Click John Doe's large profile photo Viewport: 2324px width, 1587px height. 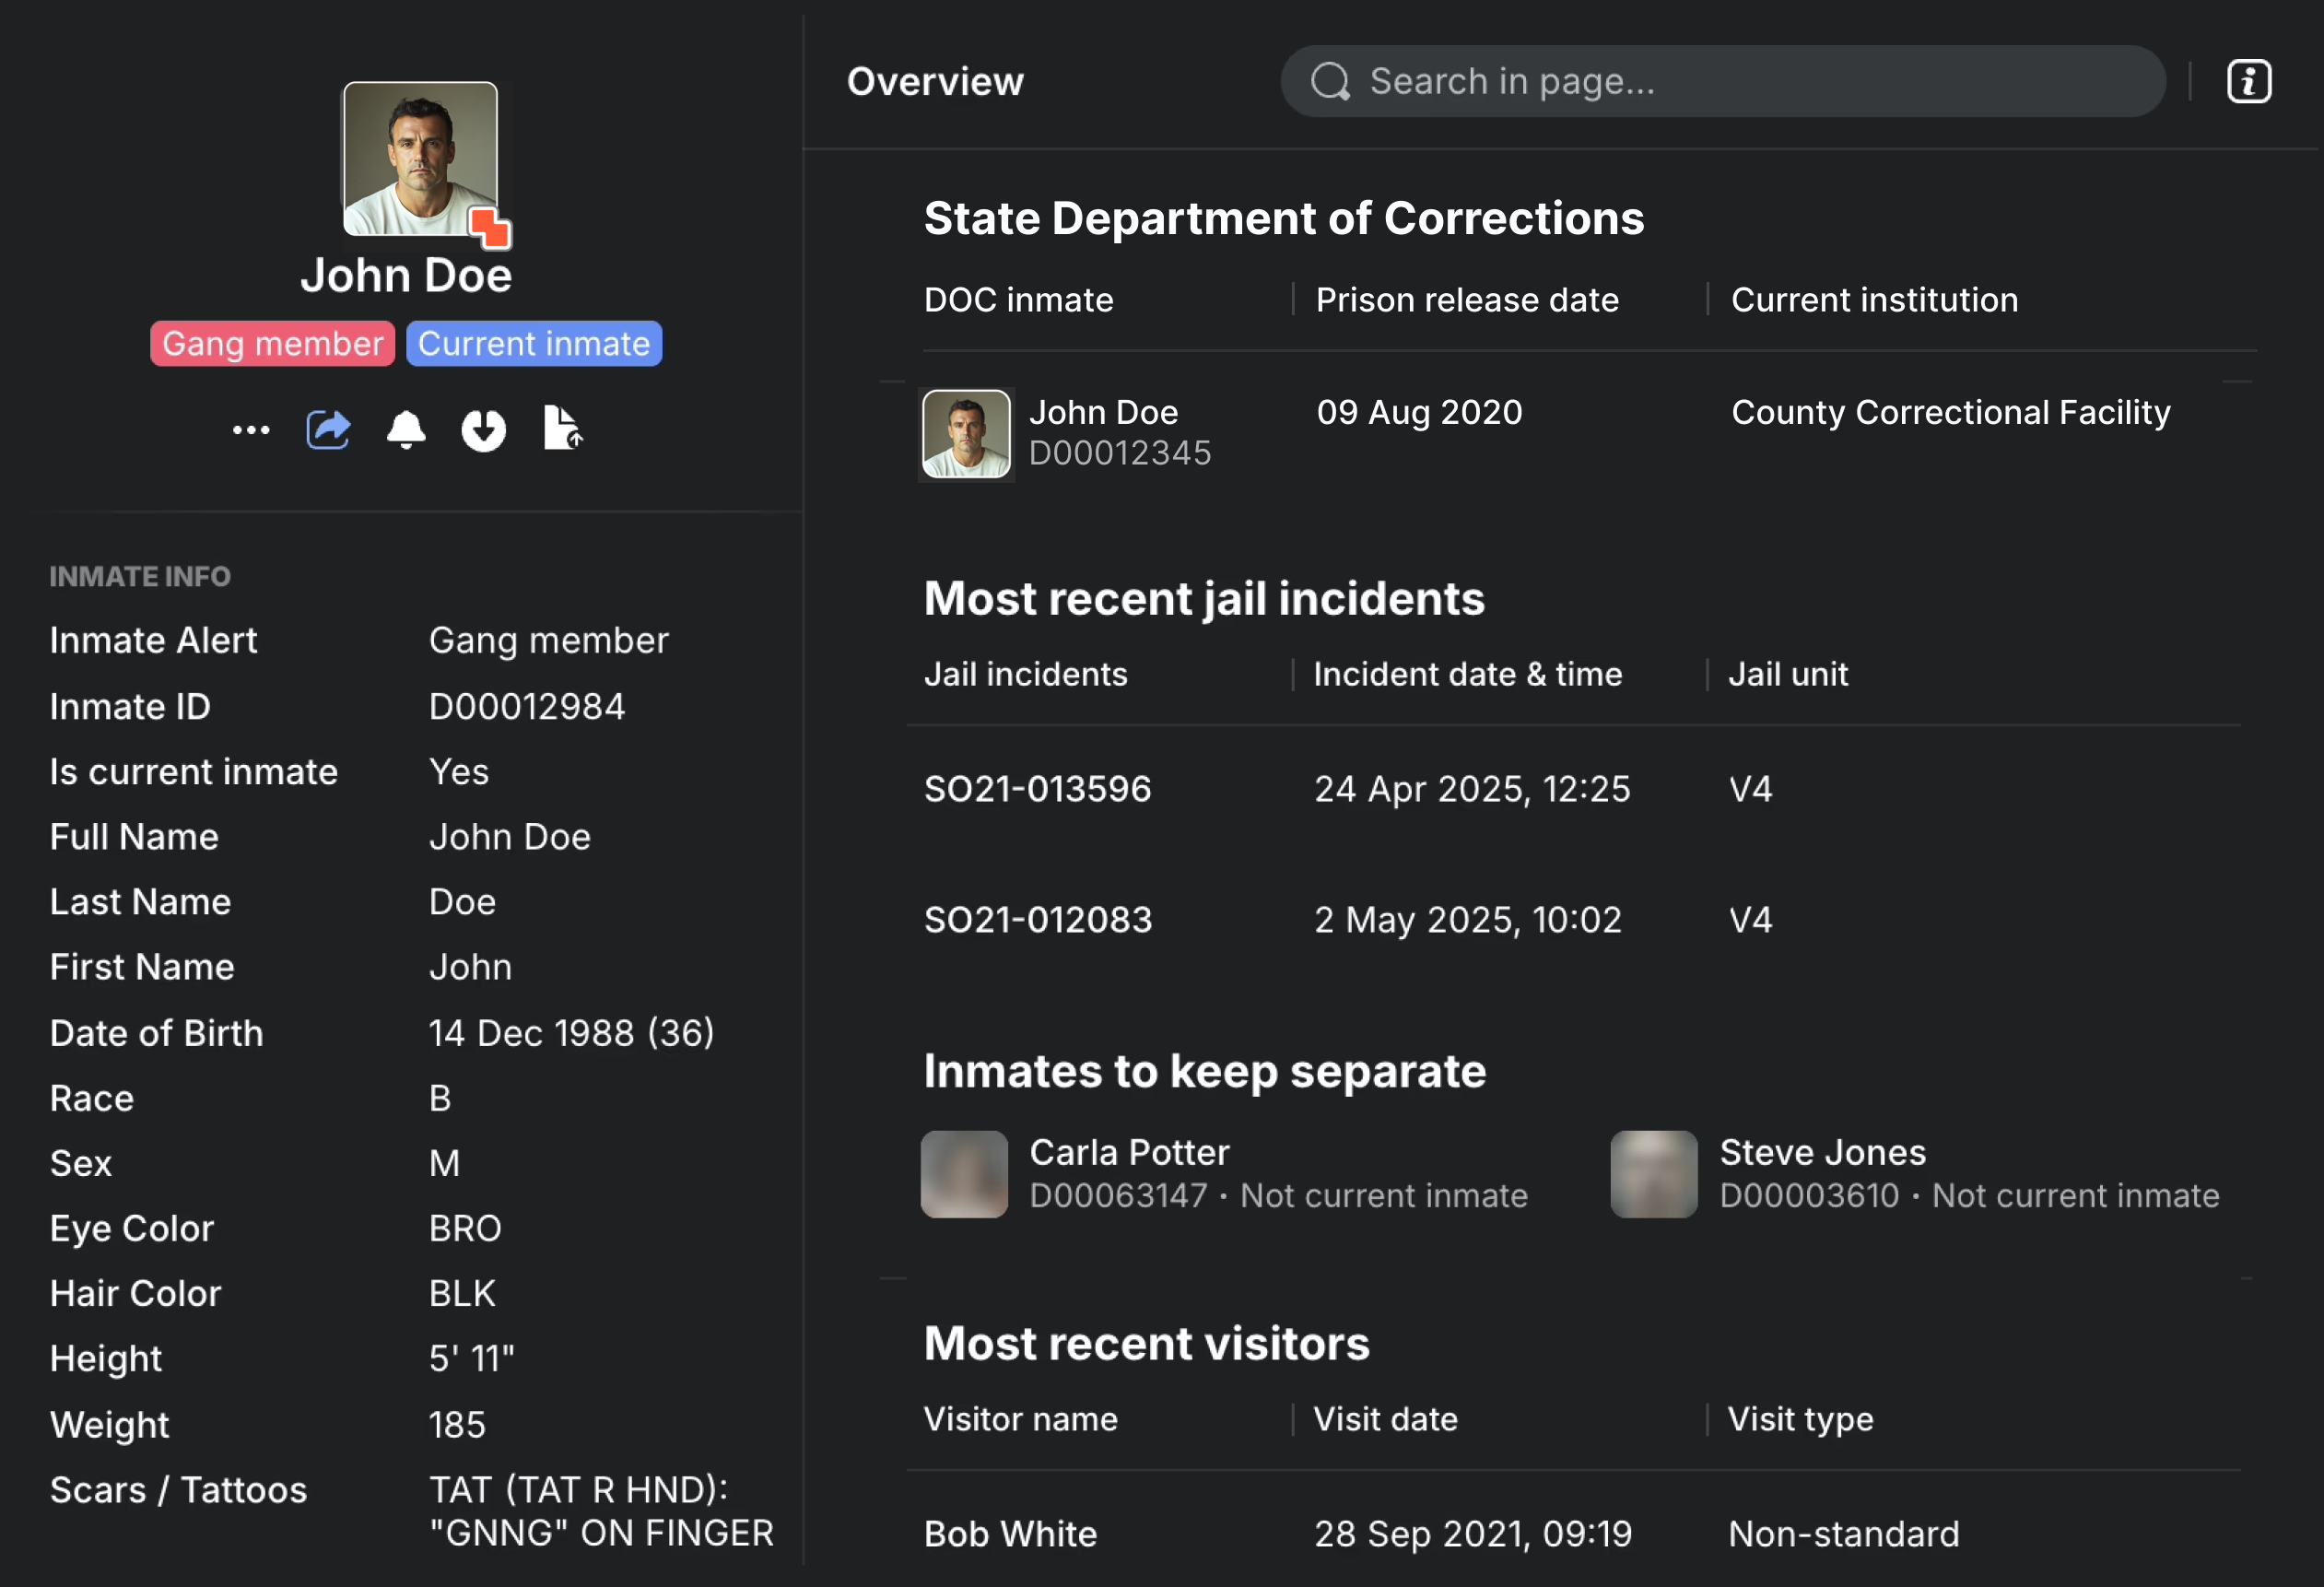tap(420, 158)
